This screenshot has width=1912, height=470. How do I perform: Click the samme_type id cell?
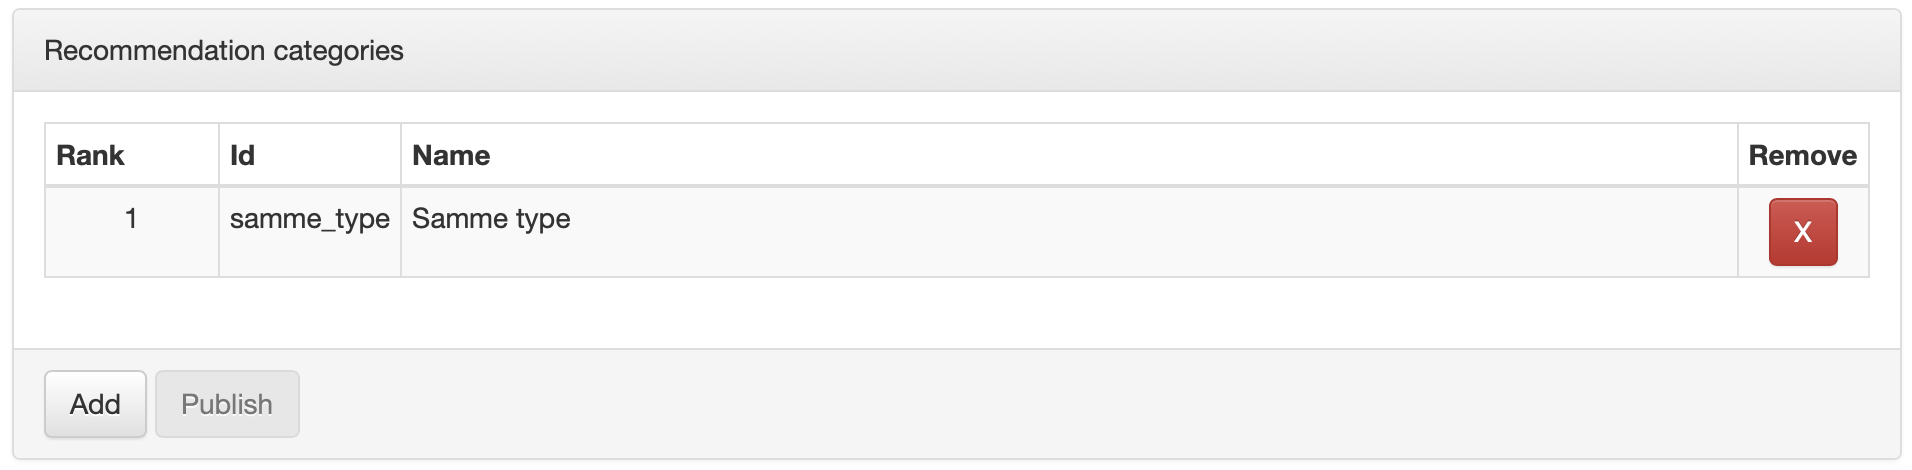[x=309, y=219]
